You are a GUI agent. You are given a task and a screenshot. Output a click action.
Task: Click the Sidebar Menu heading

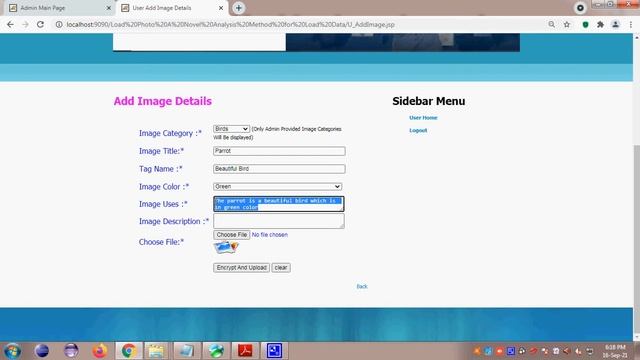(429, 101)
